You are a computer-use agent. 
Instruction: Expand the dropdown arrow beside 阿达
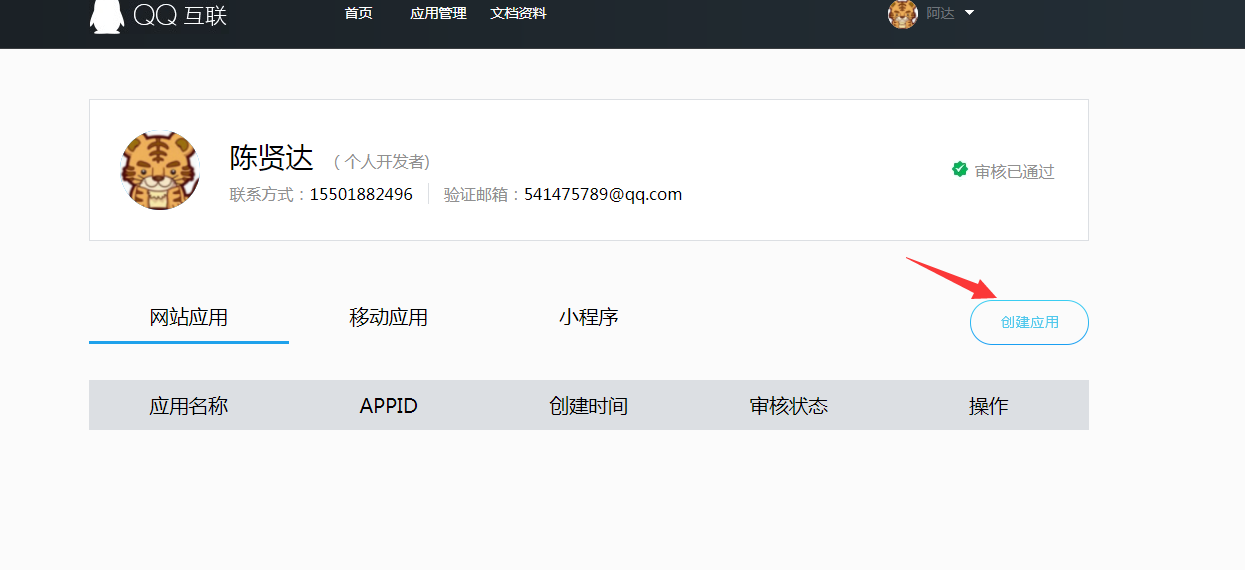969,13
